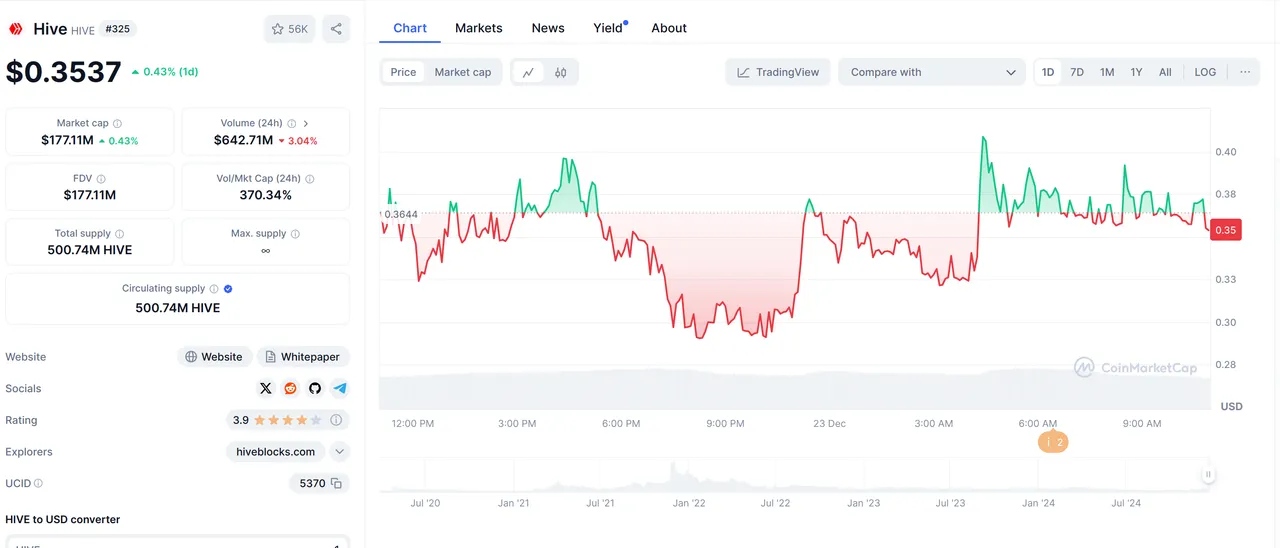The image size is (1280, 548).
Task: Show Circulating supply info icon
Action: 214,289
